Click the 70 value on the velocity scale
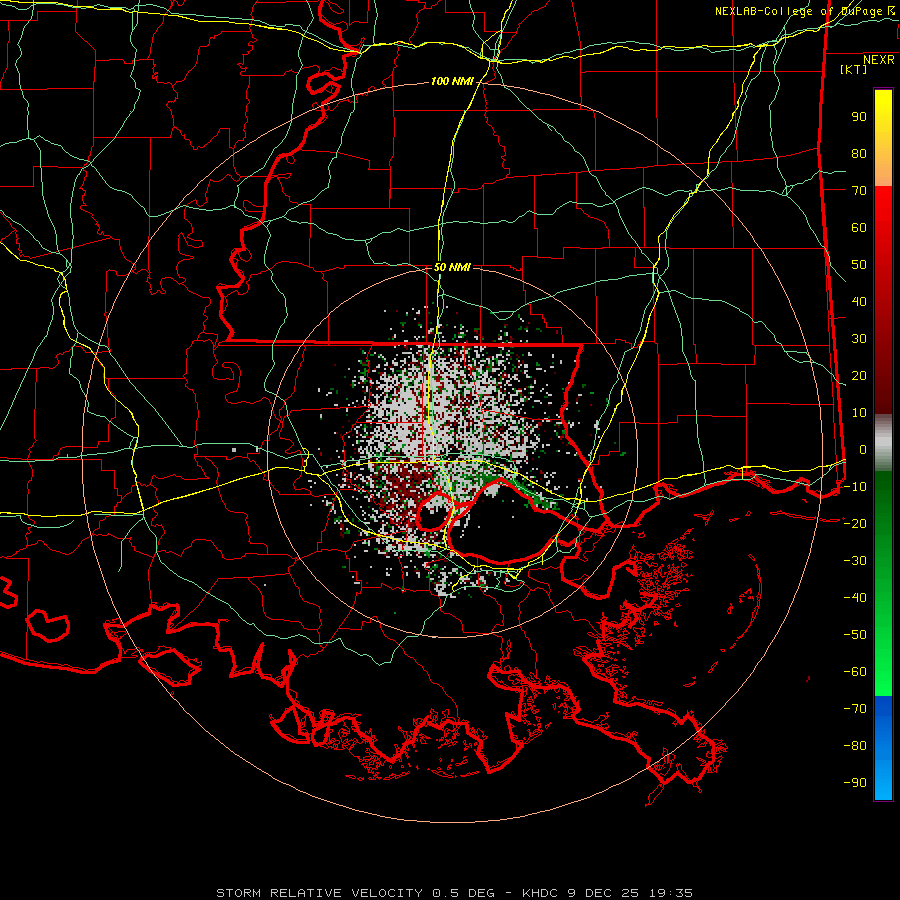Image resolution: width=900 pixels, height=900 pixels. [x=859, y=191]
